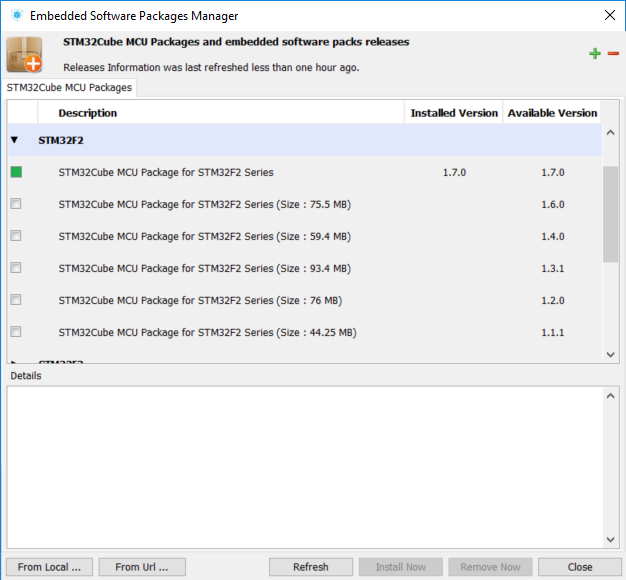Check the 75.5 MB STM32F2 package box
The height and width of the screenshot is (580, 626).
point(16,204)
